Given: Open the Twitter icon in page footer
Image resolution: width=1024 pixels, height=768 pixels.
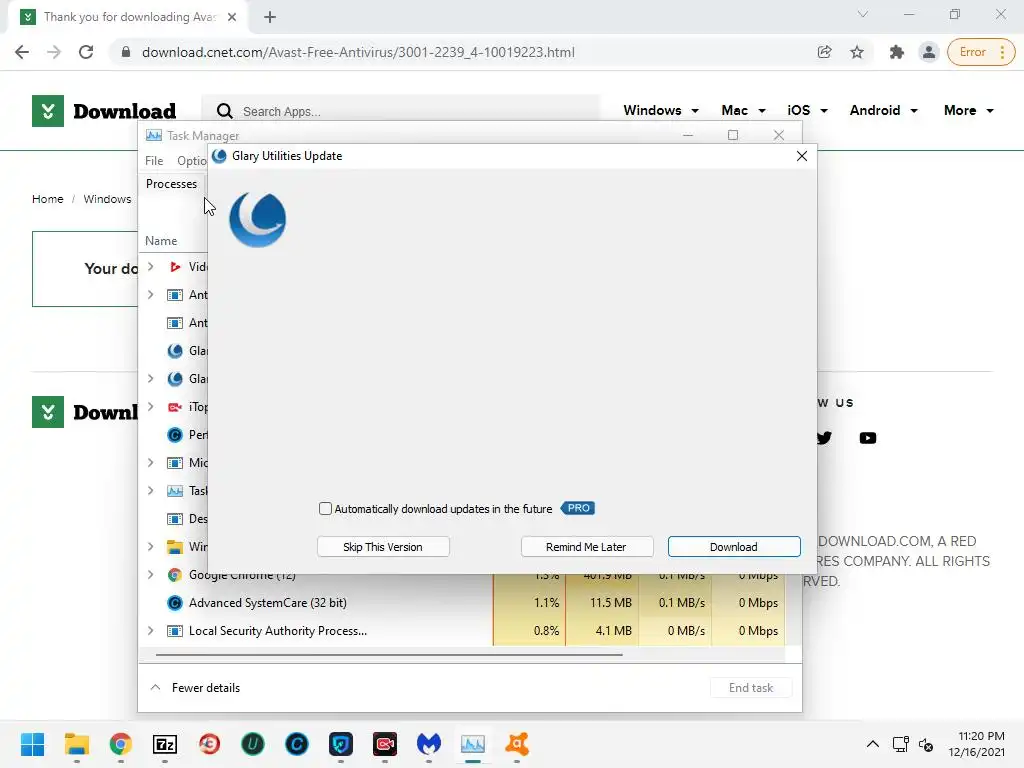Looking at the screenshot, I should pyautogui.click(x=825, y=438).
